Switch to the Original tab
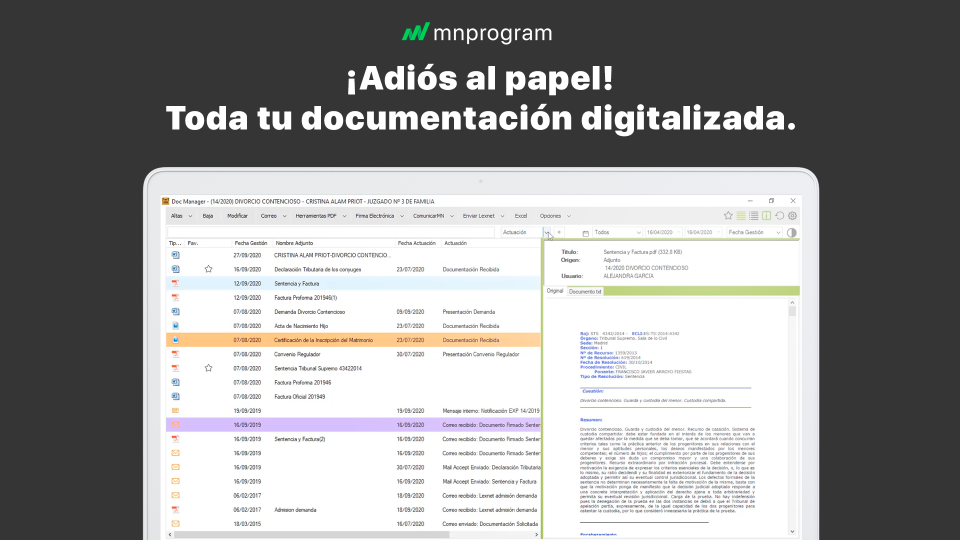Viewport: 960px width, 540px height. 555,291
